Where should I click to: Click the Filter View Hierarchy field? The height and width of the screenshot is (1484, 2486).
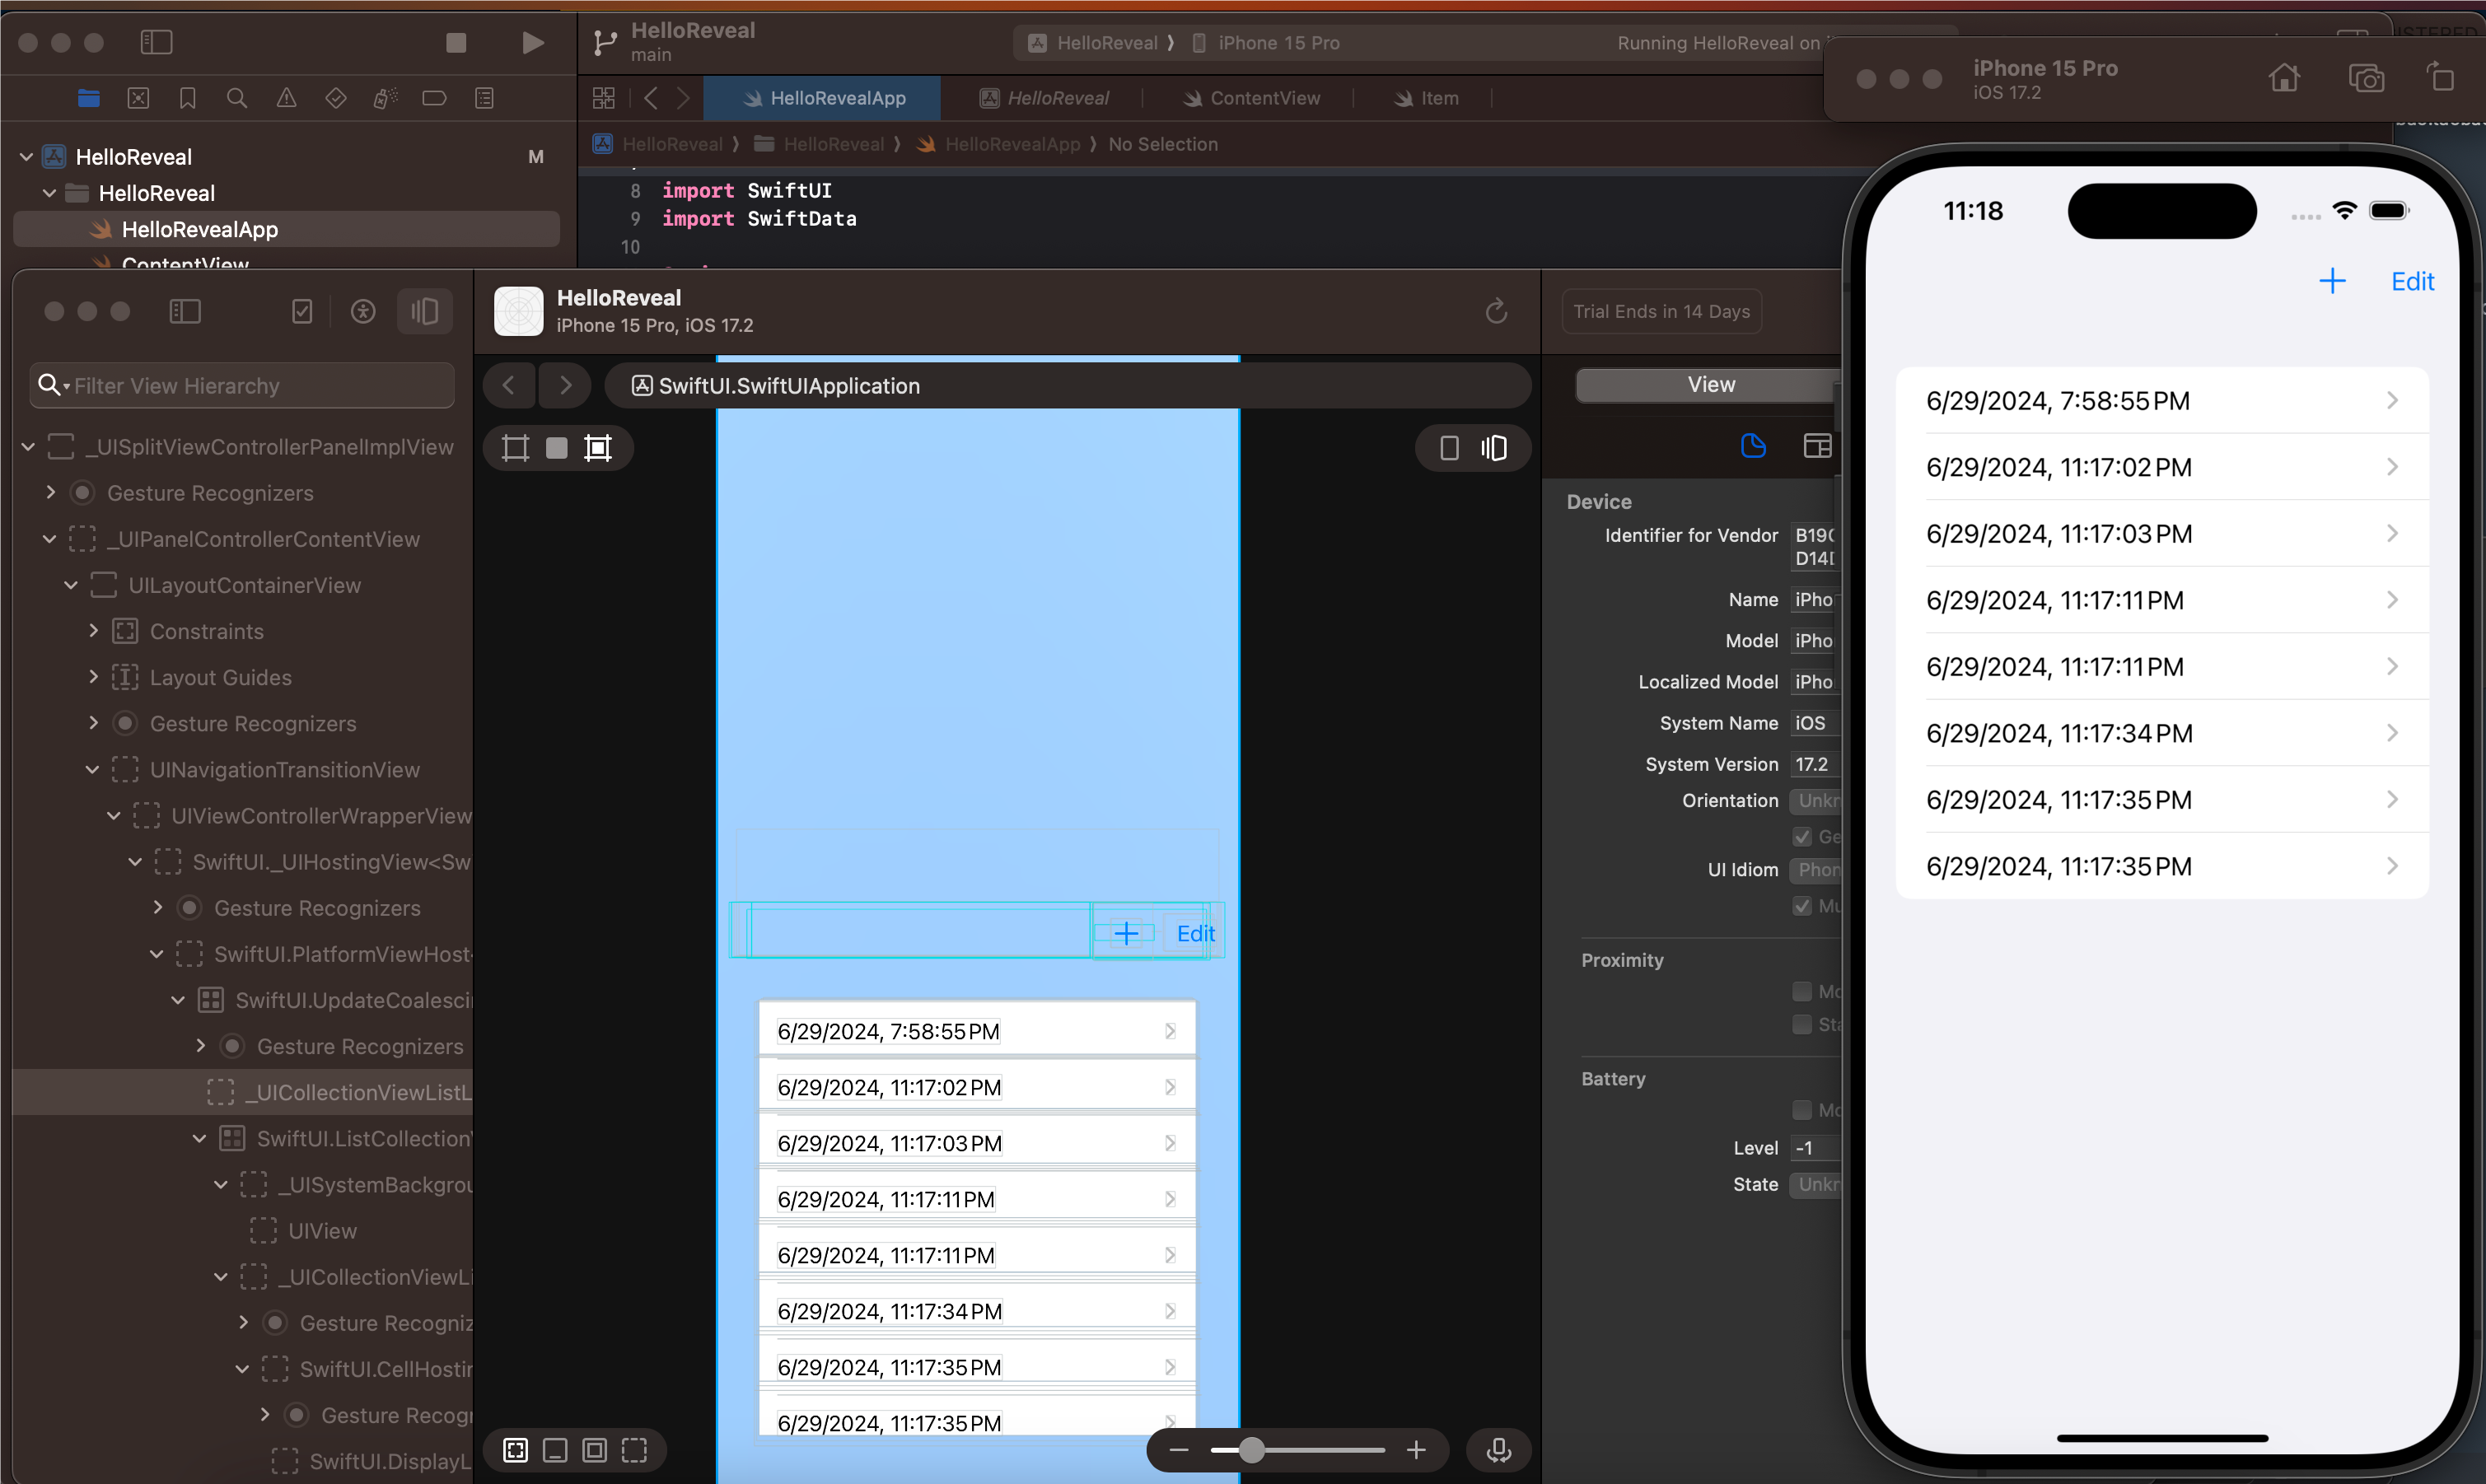pyautogui.click(x=242, y=385)
